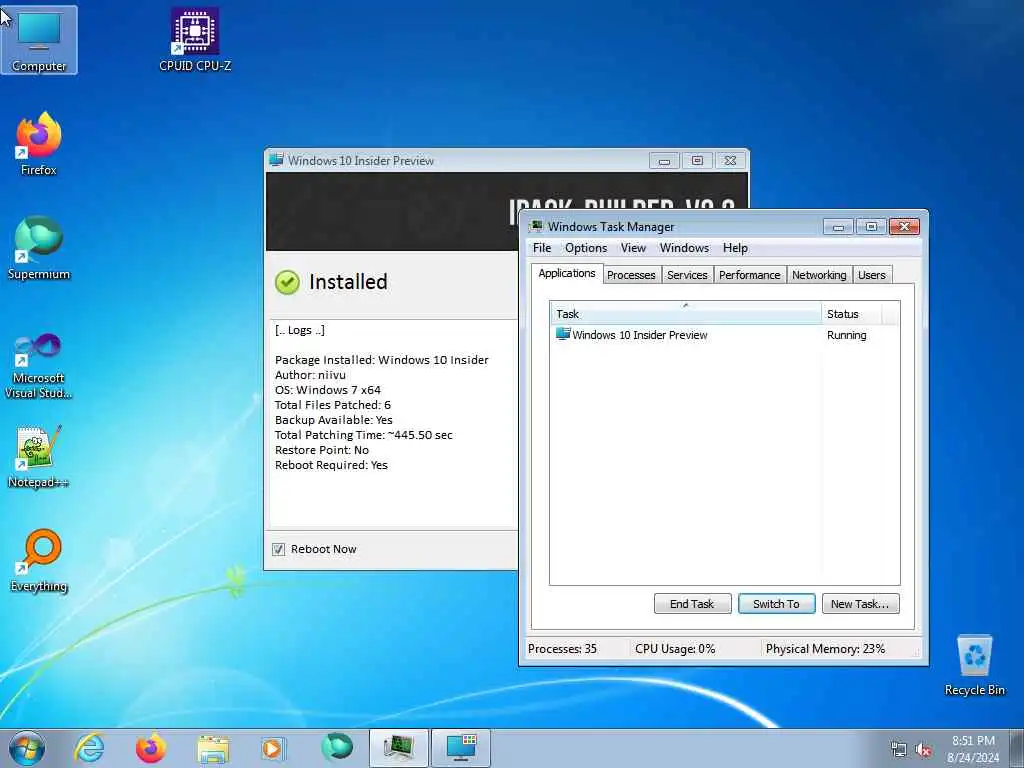Select the Windows 10 Insider Preview taskbar button
Viewport: 1024px width, 768px height.
coord(460,748)
